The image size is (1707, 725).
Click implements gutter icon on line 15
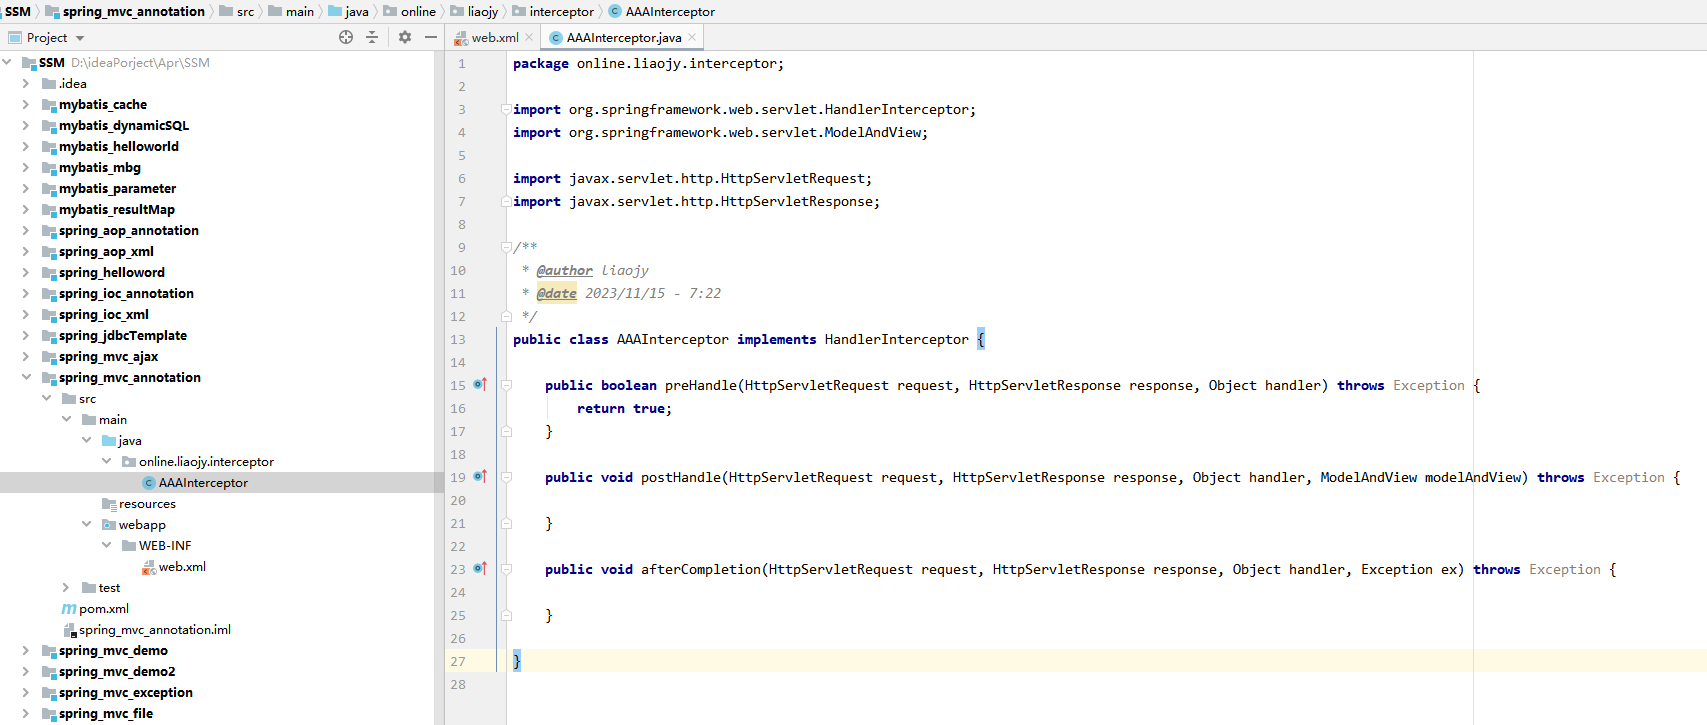[480, 385]
